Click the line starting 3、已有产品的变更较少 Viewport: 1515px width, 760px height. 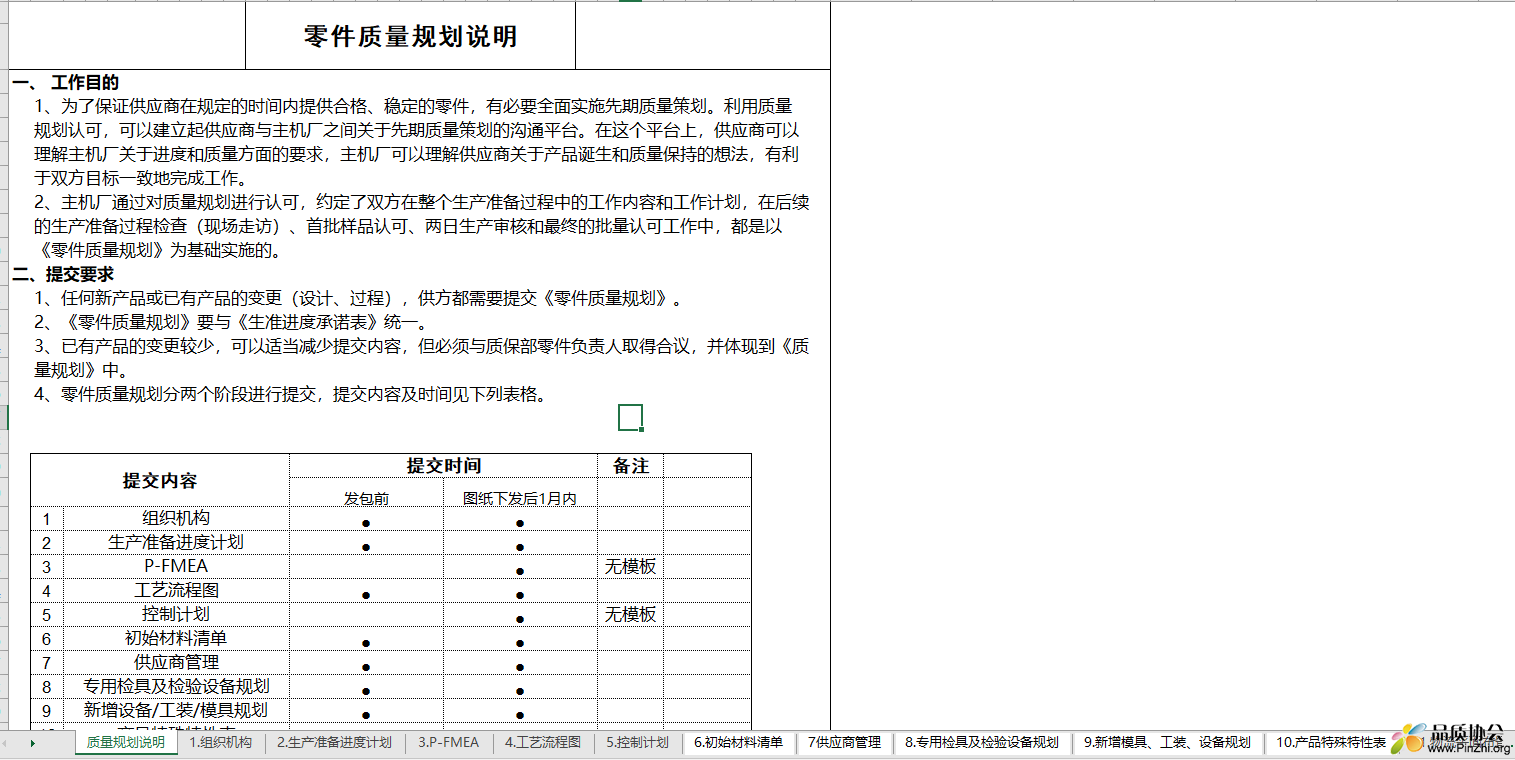click(421, 346)
